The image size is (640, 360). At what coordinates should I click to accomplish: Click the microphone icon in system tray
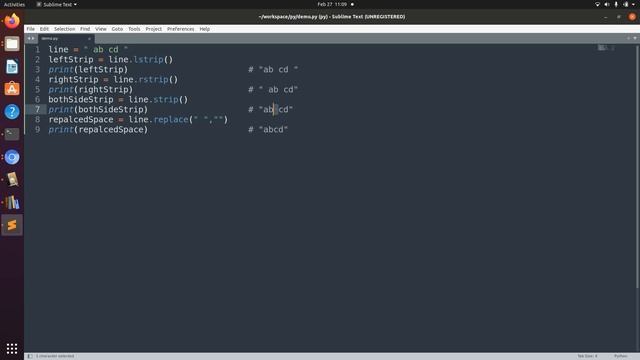pos(616,4)
